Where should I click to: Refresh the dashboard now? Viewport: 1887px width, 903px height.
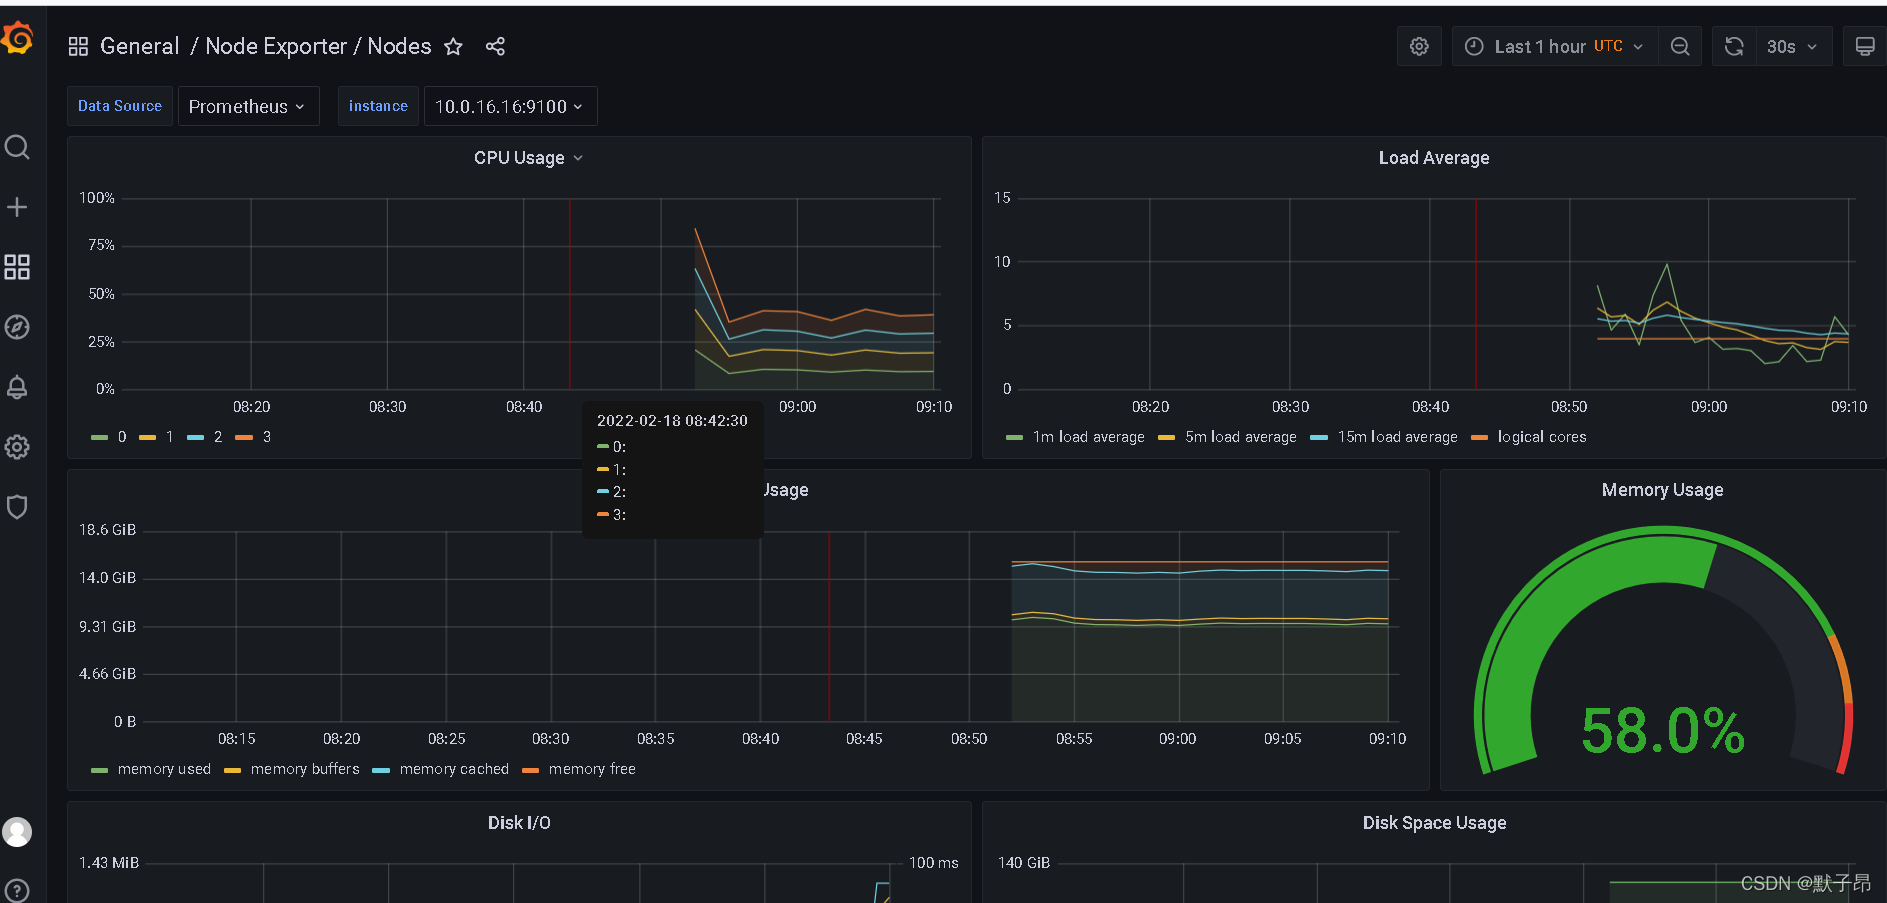(1734, 46)
